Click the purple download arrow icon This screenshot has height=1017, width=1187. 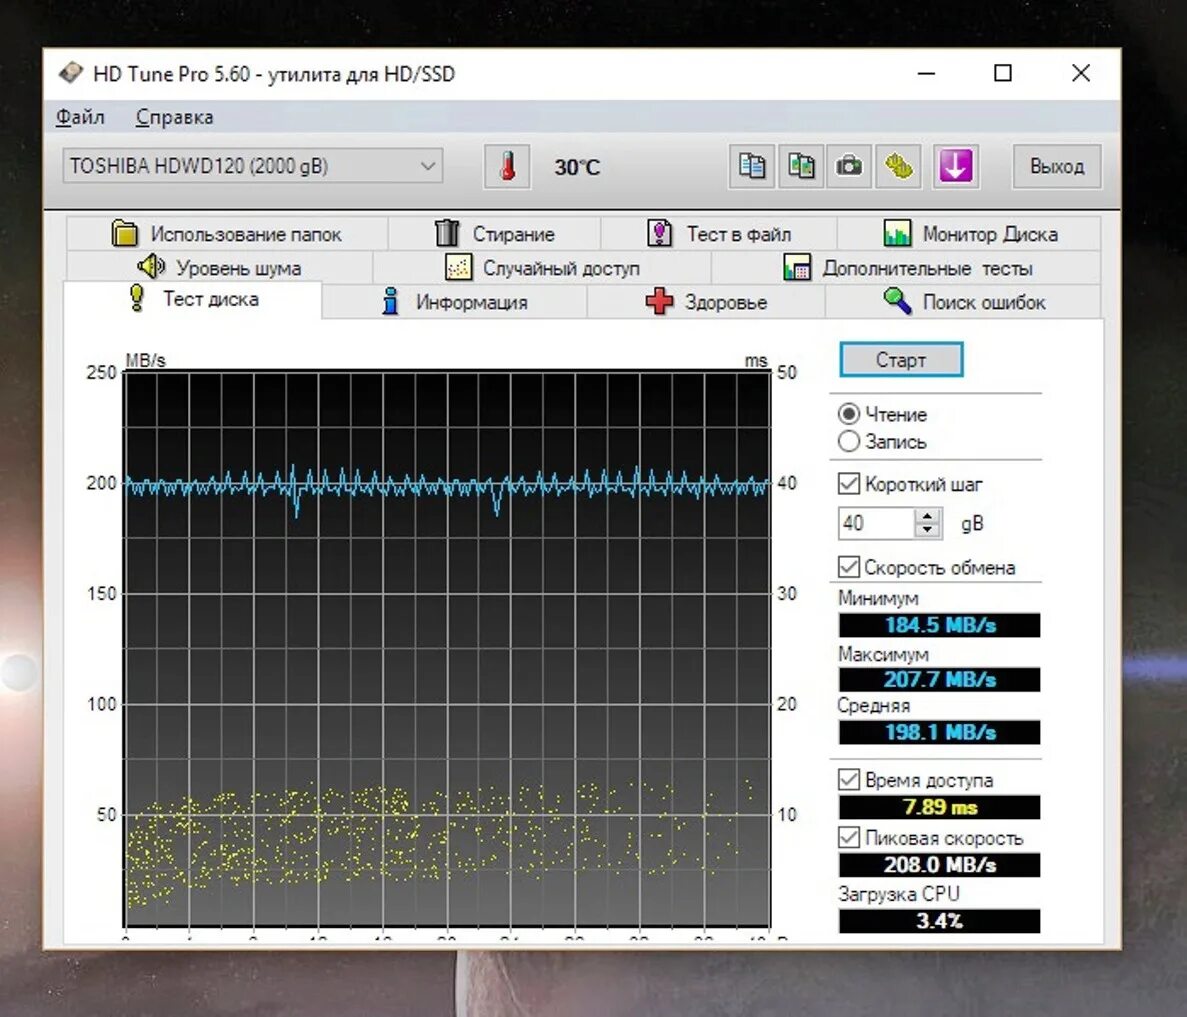[x=955, y=167]
